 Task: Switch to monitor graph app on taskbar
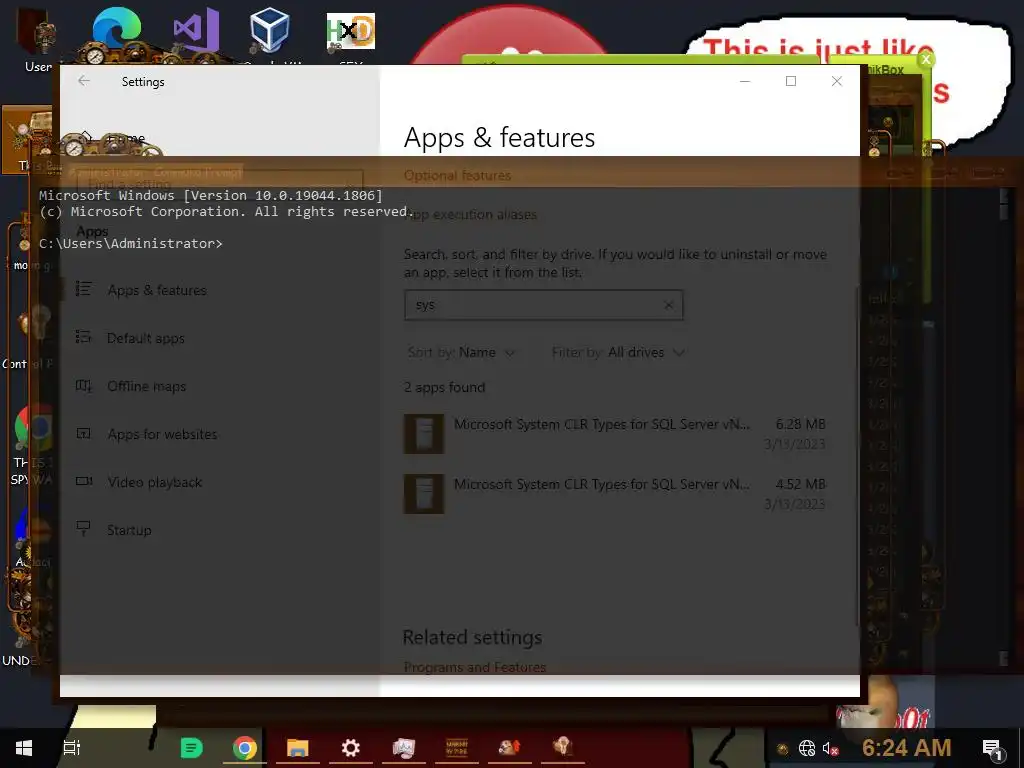click(x=404, y=748)
